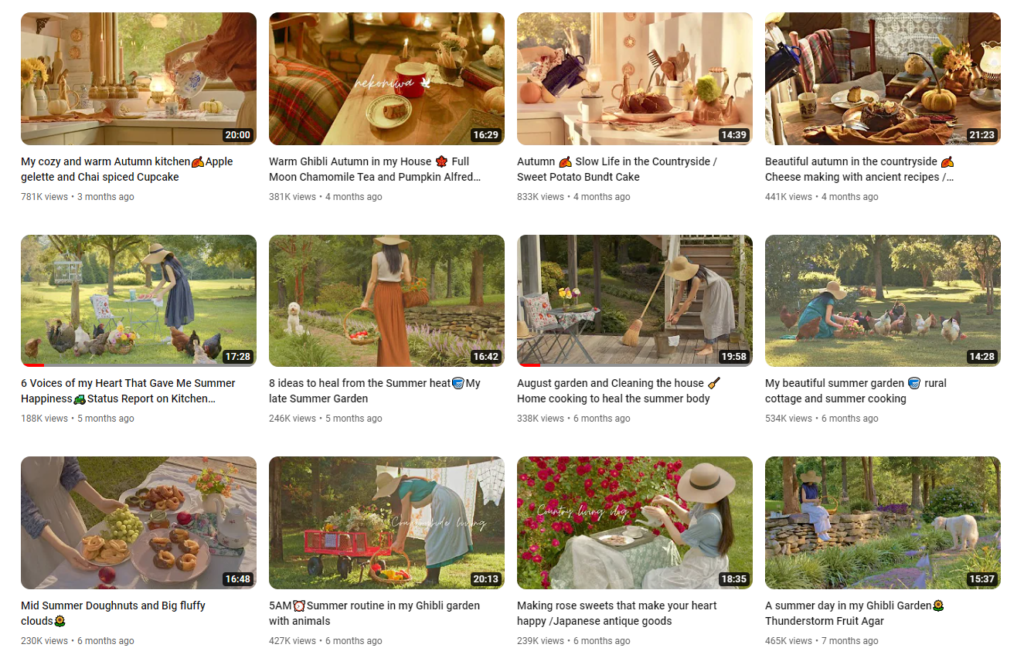Open '6 Voices of my Heart' summer happiness video
The width and height of the screenshot is (1024, 658).
127,390
